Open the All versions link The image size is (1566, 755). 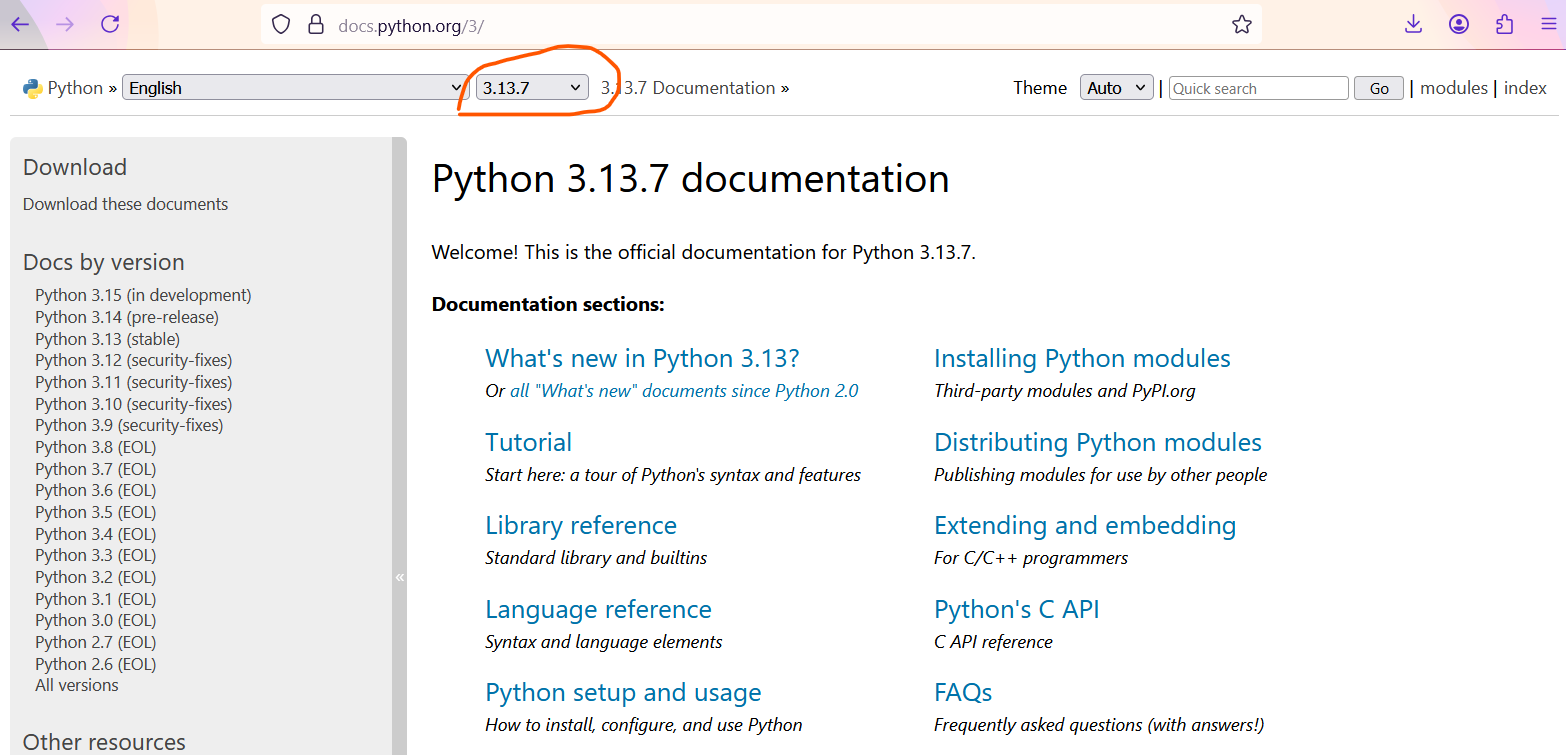pos(77,685)
